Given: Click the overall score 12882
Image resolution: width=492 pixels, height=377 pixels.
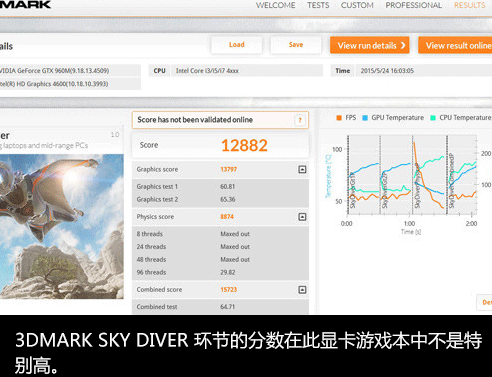Looking at the screenshot, I should pos(244,145).
